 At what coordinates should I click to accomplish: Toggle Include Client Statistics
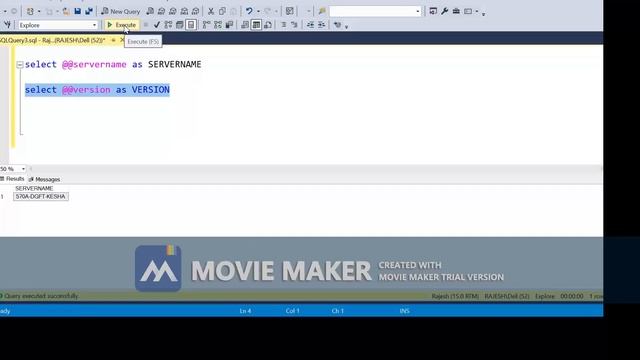(229, 25)
